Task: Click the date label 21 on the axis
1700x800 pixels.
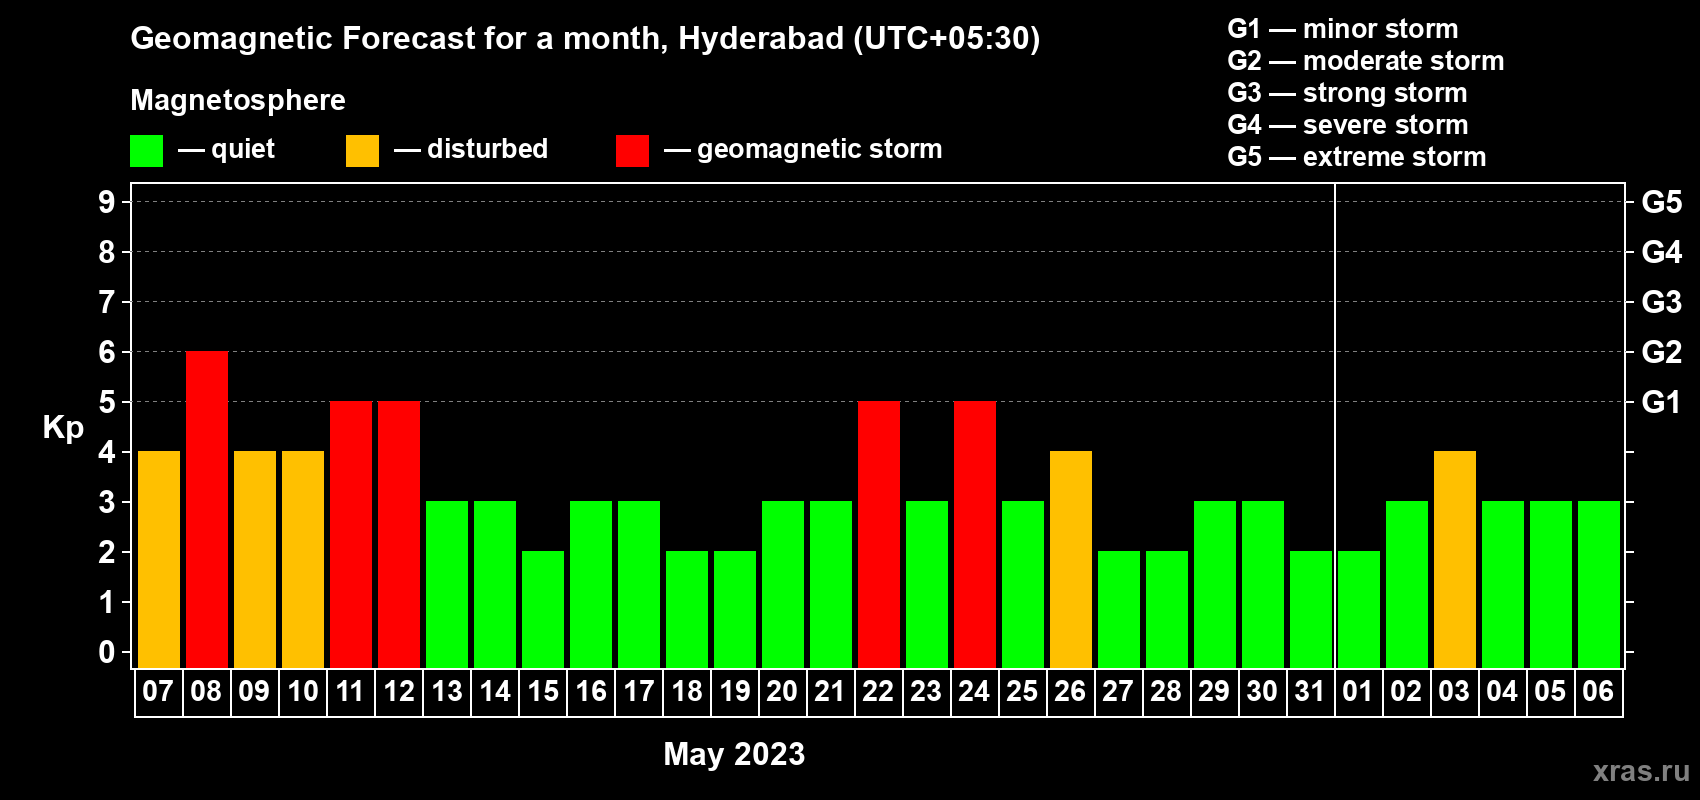Action: pos(830,691)
